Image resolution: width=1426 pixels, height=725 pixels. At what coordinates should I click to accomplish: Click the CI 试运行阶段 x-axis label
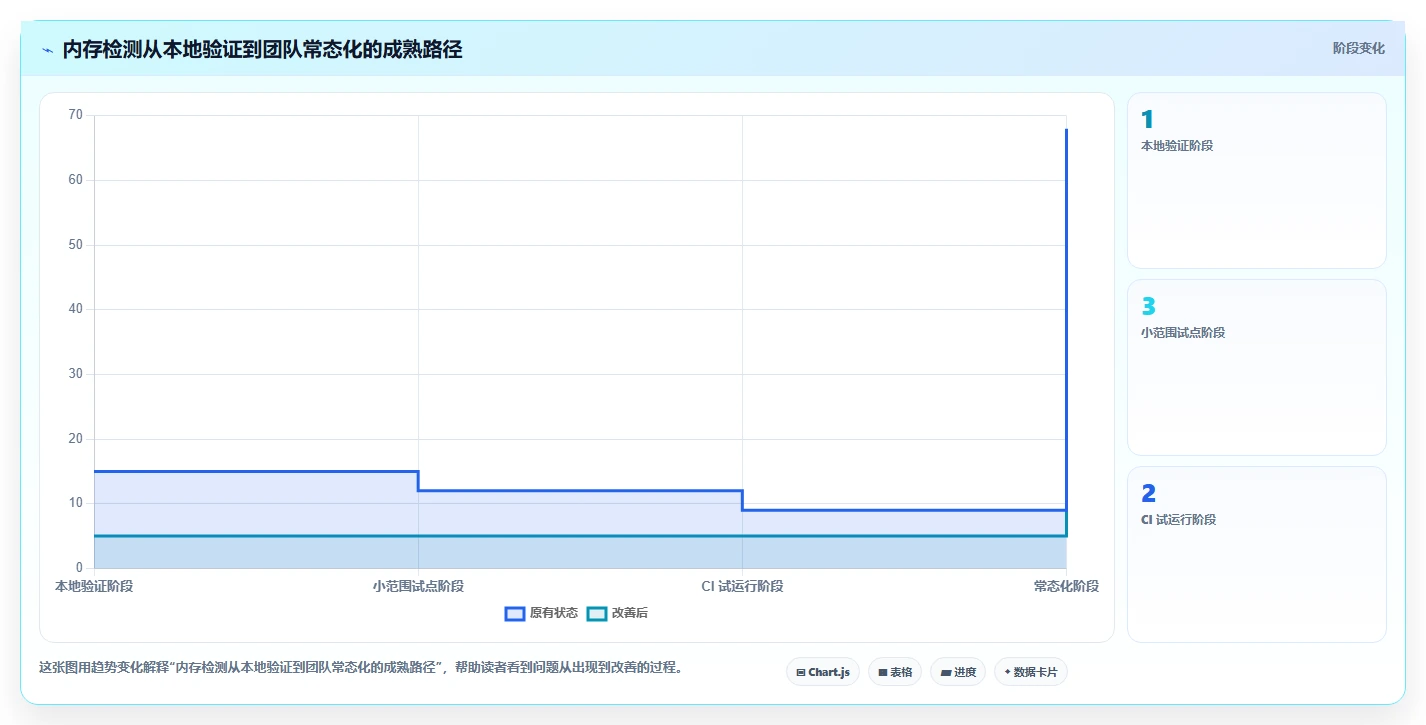742,586
